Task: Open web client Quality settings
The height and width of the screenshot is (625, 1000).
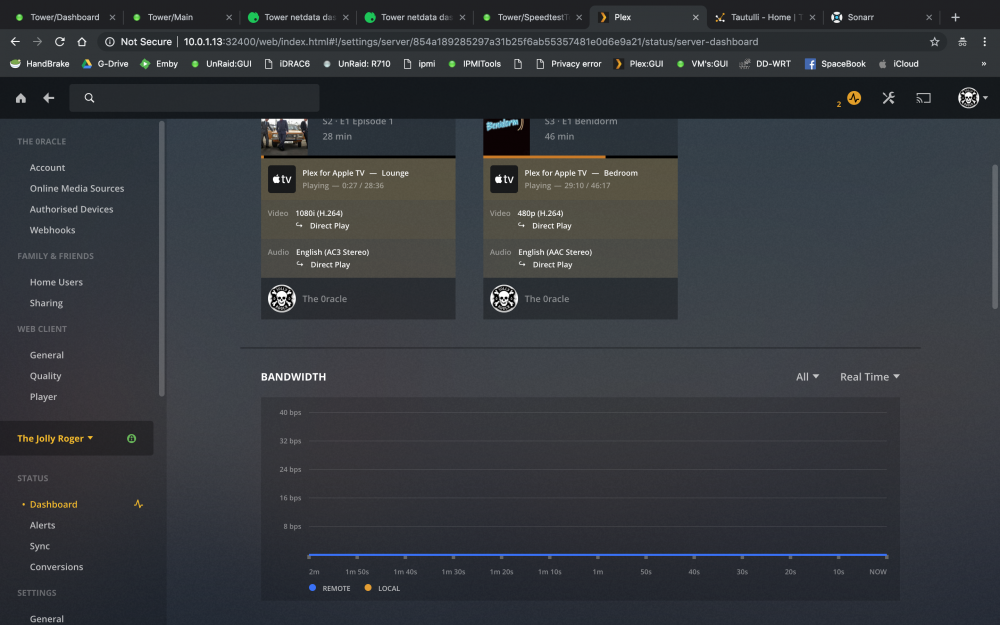Action: (45, 376)
